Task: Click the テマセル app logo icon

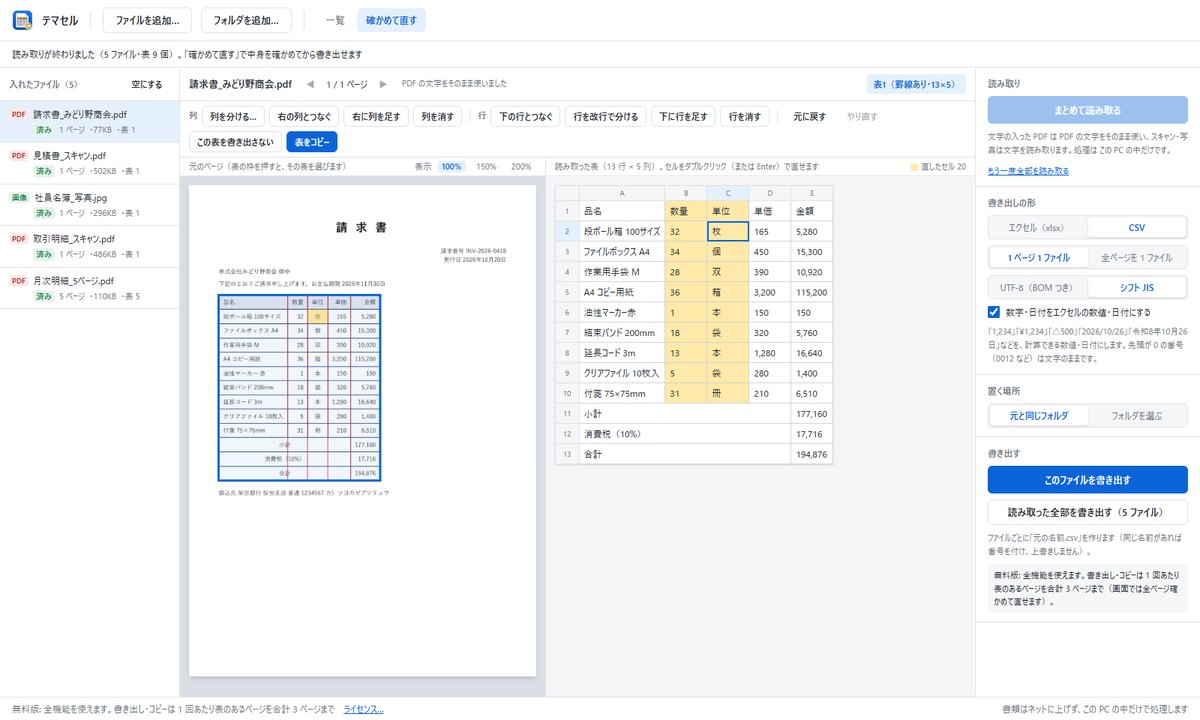Action: [x=23, y=20]
